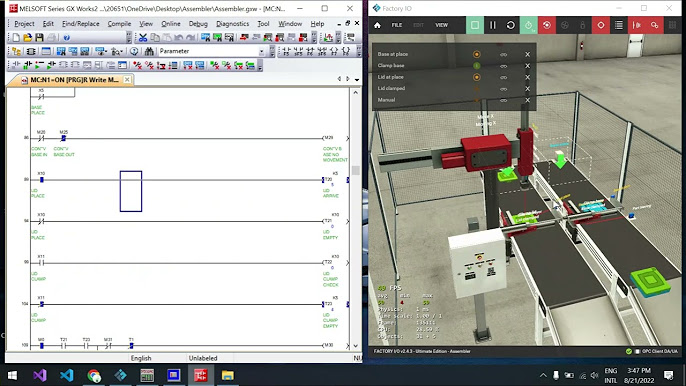
Task: Click the Cut scissors icon in toolbar
Action: coord(143,38)
